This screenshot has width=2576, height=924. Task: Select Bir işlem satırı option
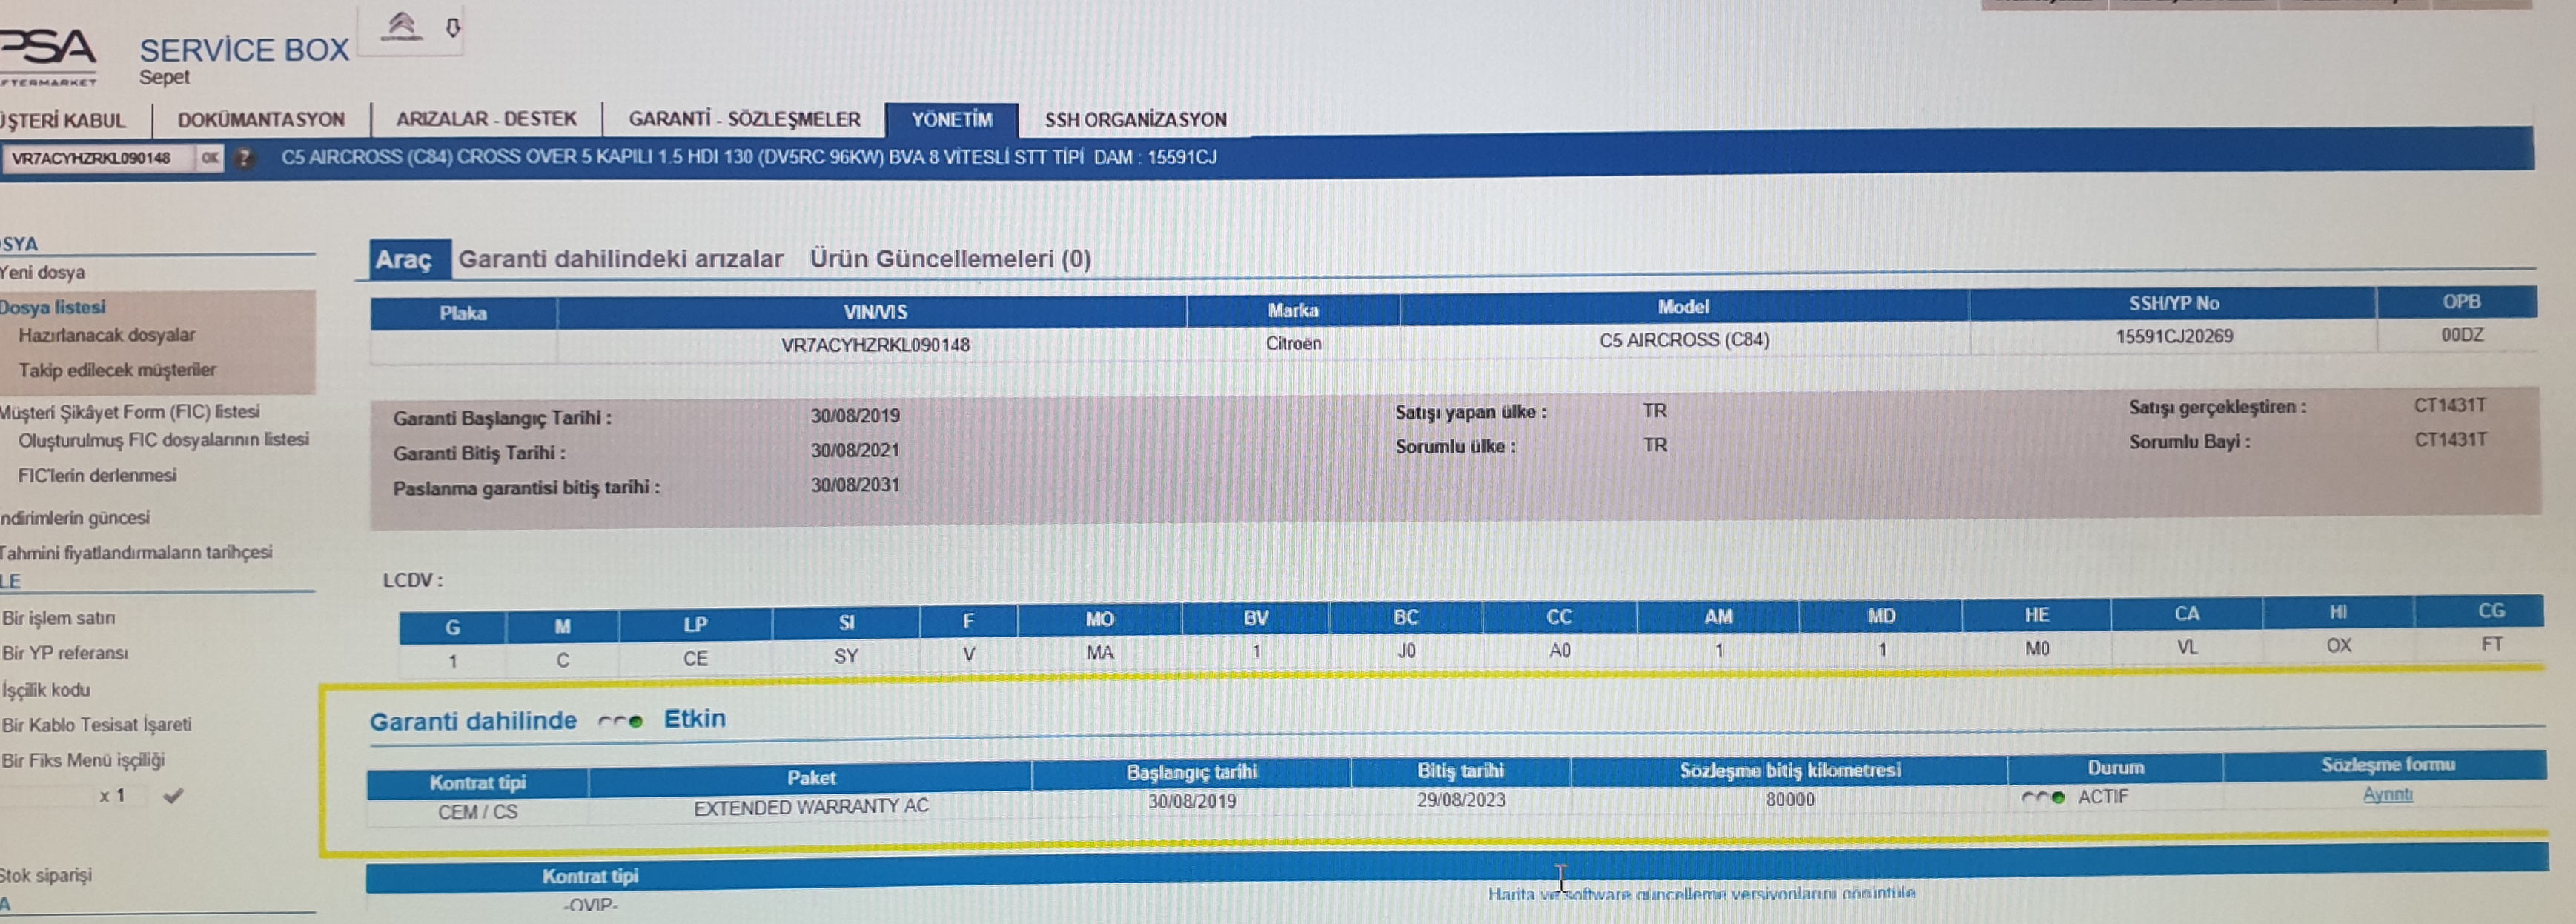coord(58,618)
